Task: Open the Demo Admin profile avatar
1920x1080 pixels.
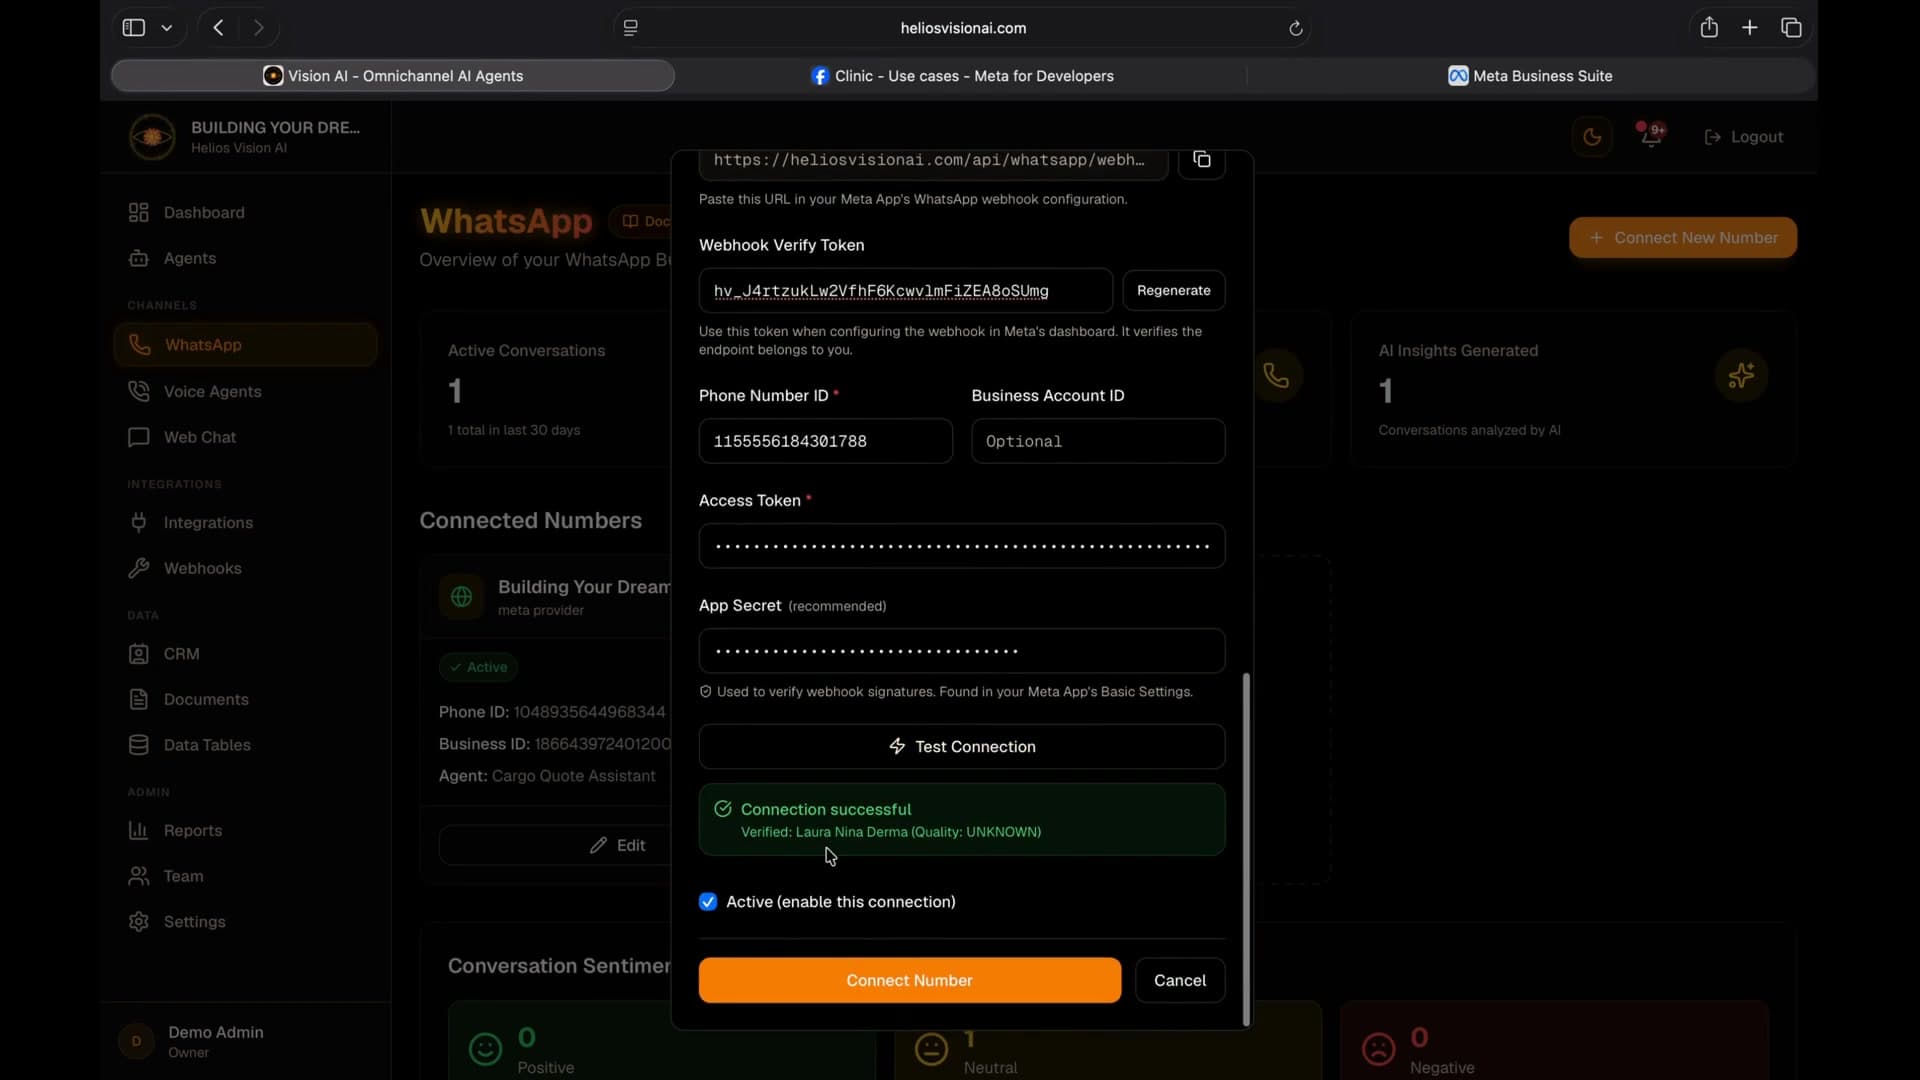Action: point(136,1041)
